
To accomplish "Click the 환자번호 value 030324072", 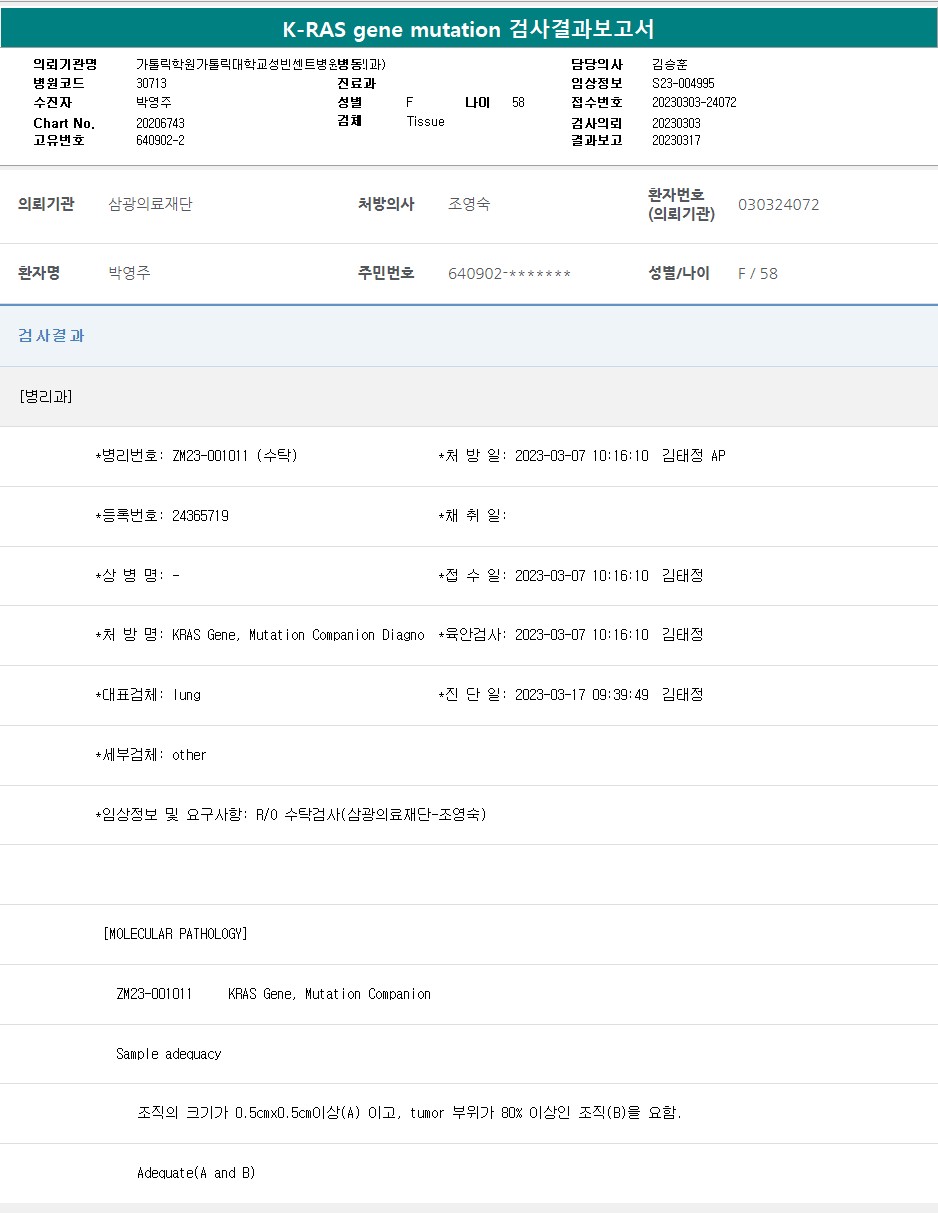I will [x=778, y=205].
